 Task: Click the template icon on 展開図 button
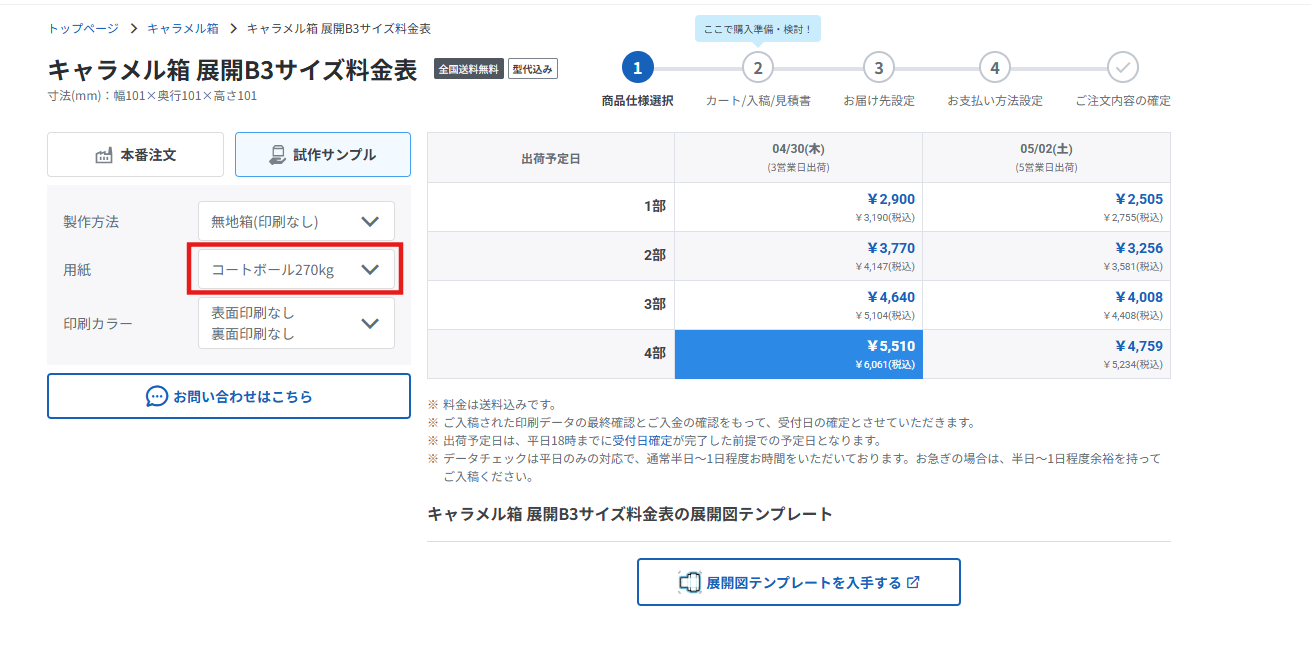[x=690, y=582]
